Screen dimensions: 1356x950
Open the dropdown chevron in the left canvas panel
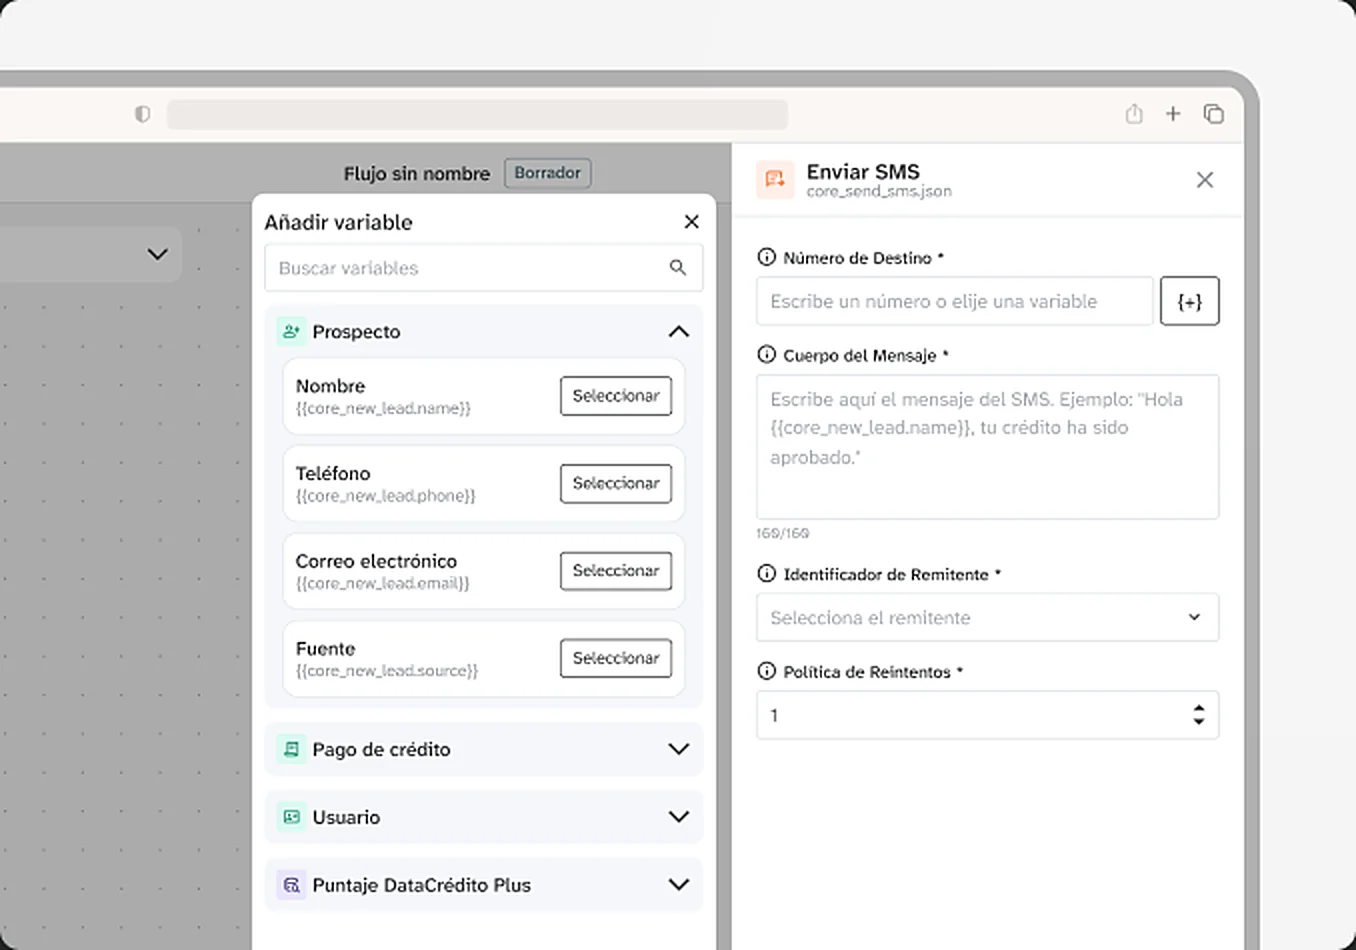pos(157,254)
